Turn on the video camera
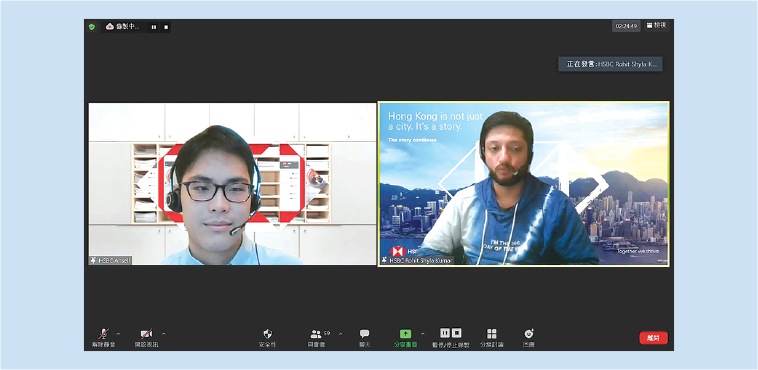 tap(146, 337)
